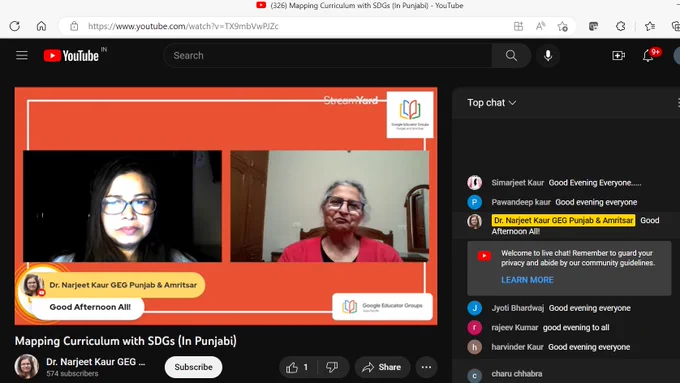Click 574 subscribers text
Image resolution: width=680 pixels, height=383 pixels.
(72, 373)
